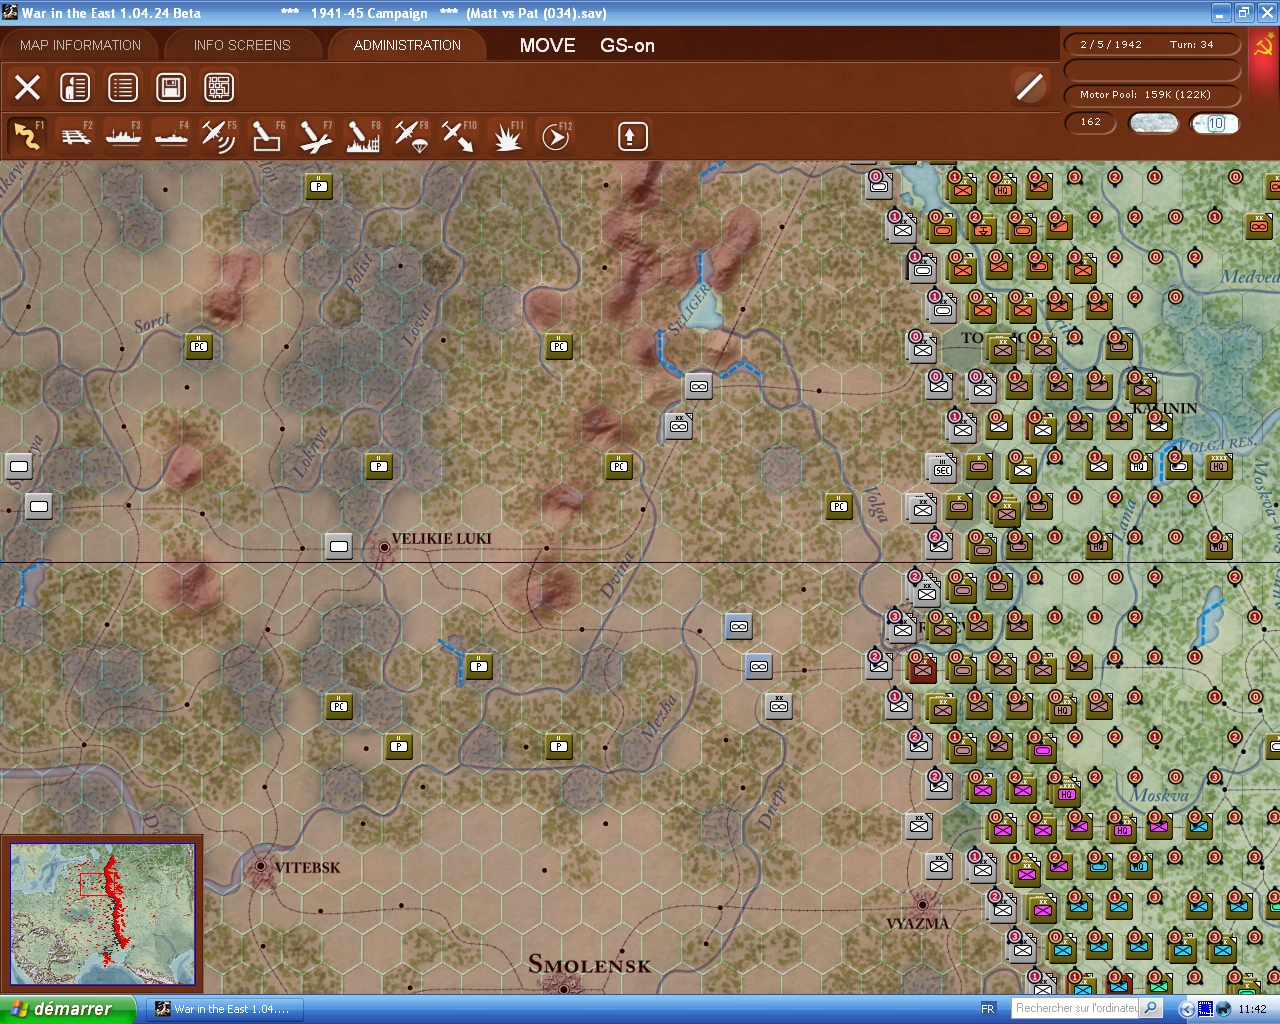Screen dimensions: 1280x1024
Task: Open the Commander's Report icon
Action: (x=75, y=87)
